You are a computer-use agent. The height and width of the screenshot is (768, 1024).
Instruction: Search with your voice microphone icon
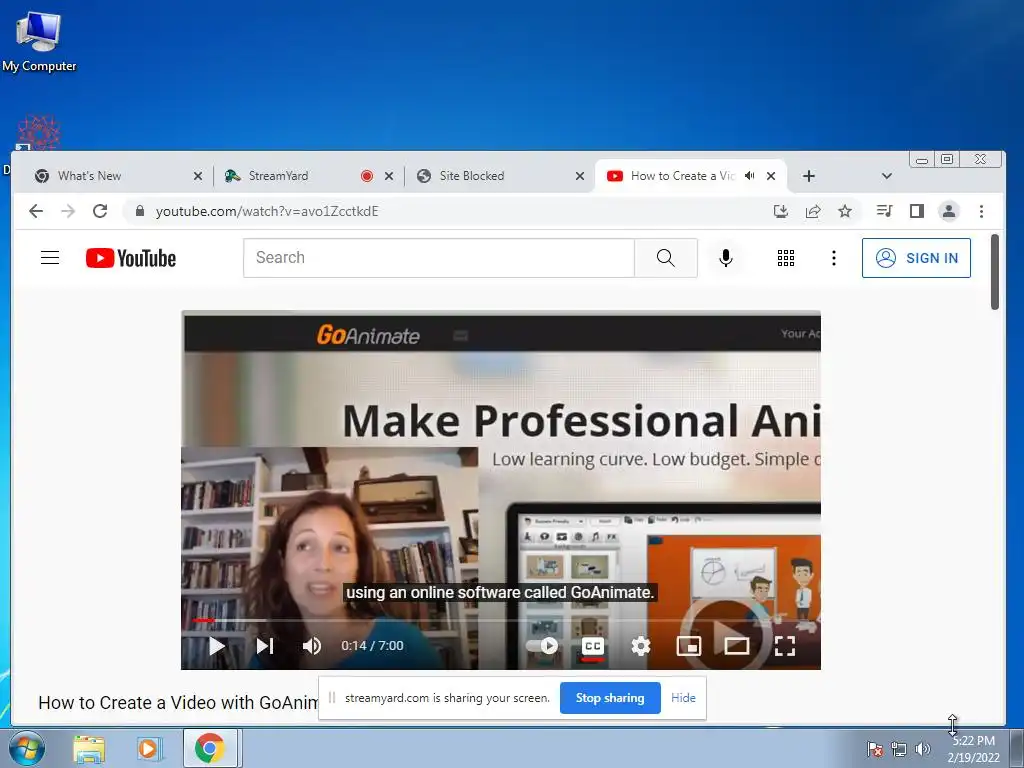(726, 258)
